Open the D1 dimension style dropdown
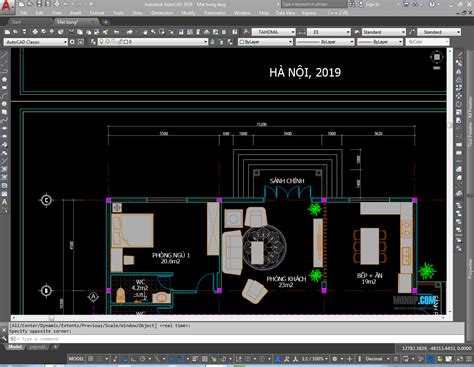 tap(328, 32)
